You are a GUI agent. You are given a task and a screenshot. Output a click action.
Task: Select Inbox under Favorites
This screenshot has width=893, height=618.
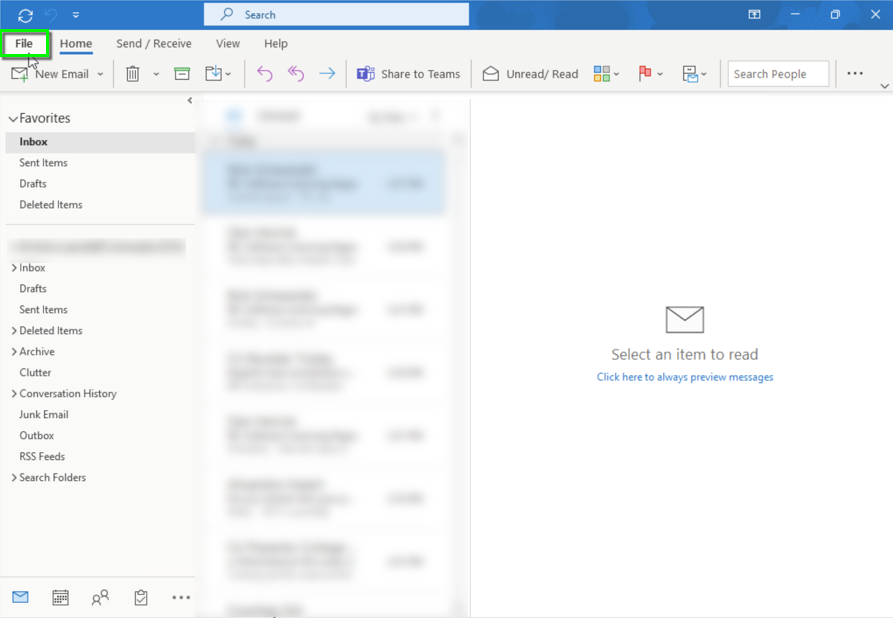(x=100, y=142)
